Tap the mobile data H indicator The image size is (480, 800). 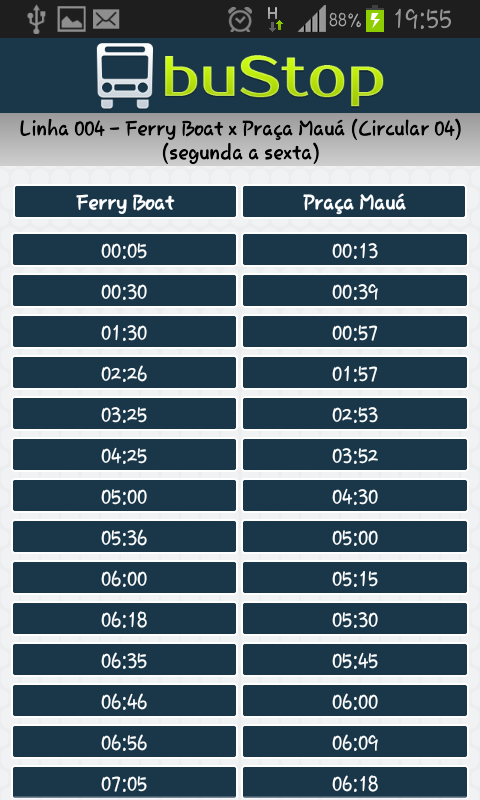275,19
